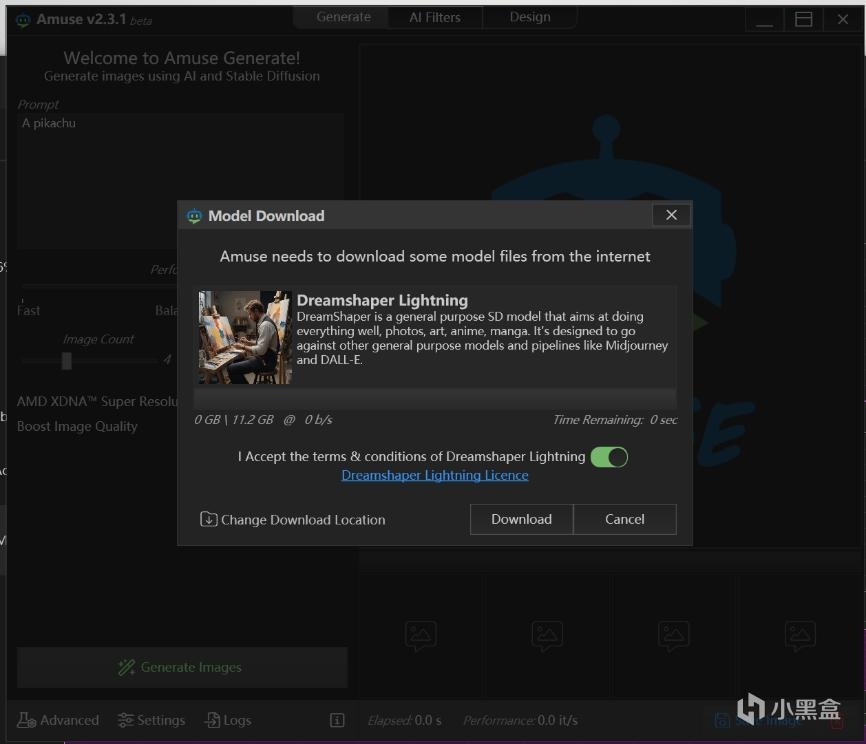This screenshot has width=866, height=744.
Task: Click the Amuse logo in title bar
Action: tap(23, 20)
